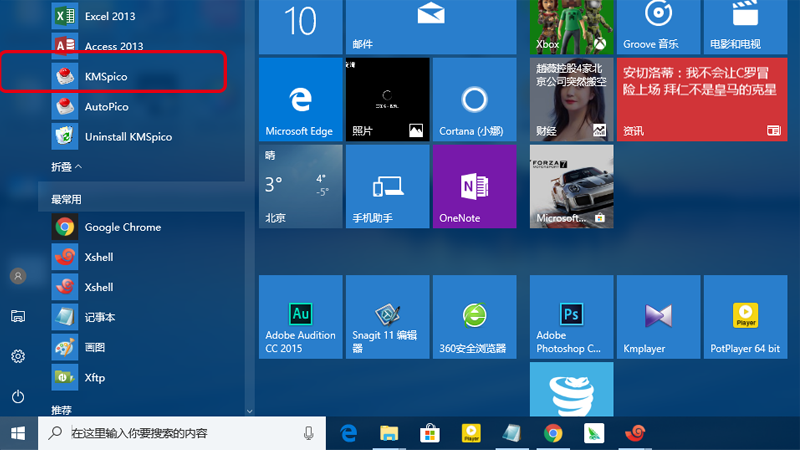Click the taskbar search input box
Viewport: 800px width, 450px height.
click(x=180, y=433)
